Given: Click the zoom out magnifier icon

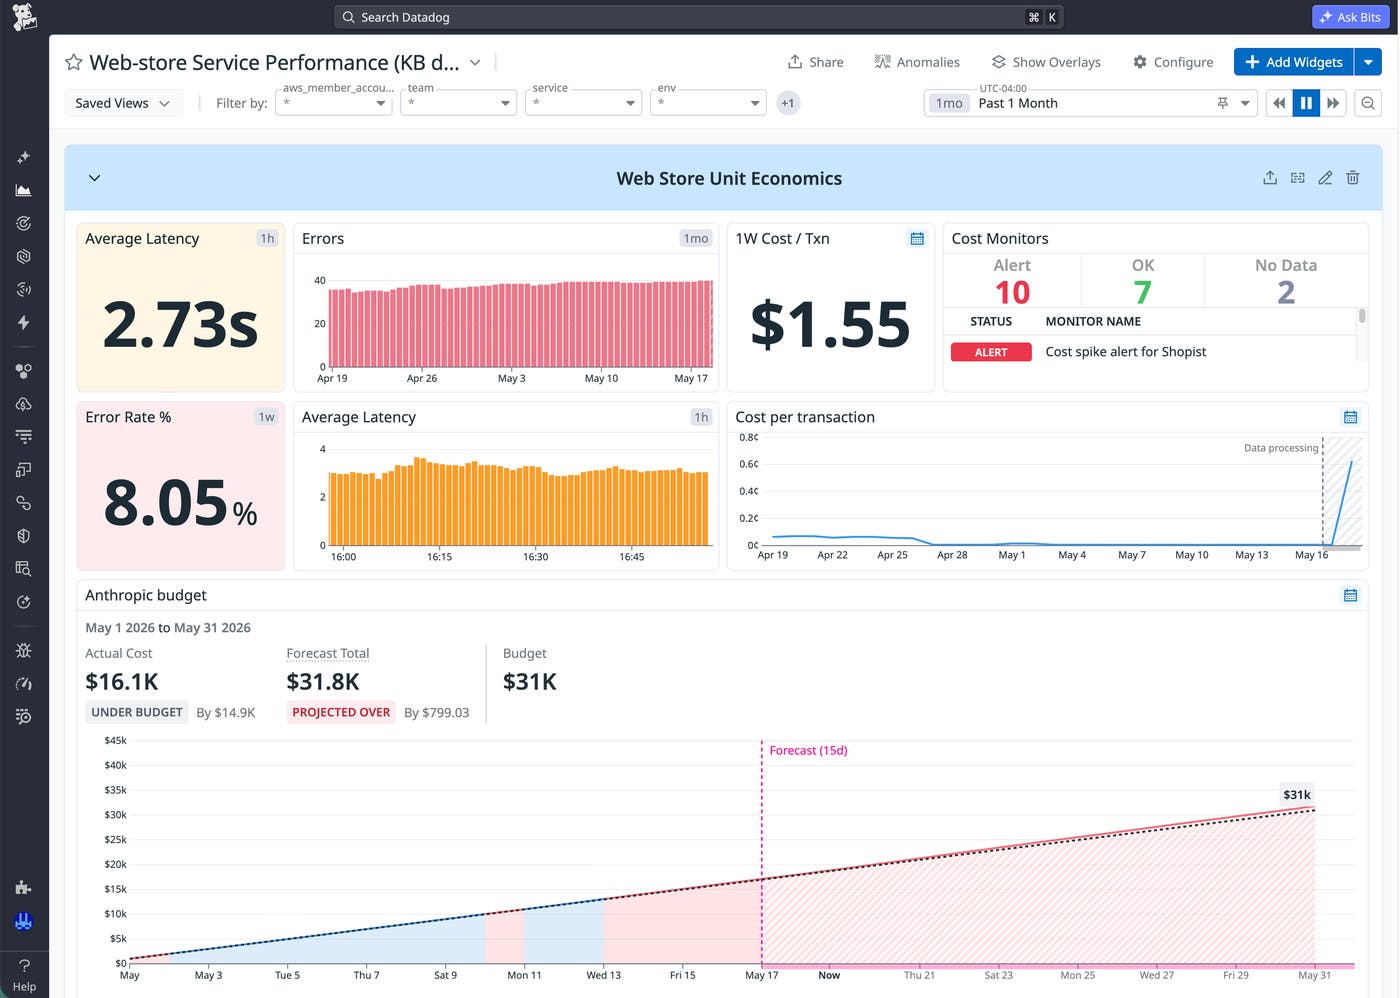Looking at the screenshot, I should [1369, 103].
